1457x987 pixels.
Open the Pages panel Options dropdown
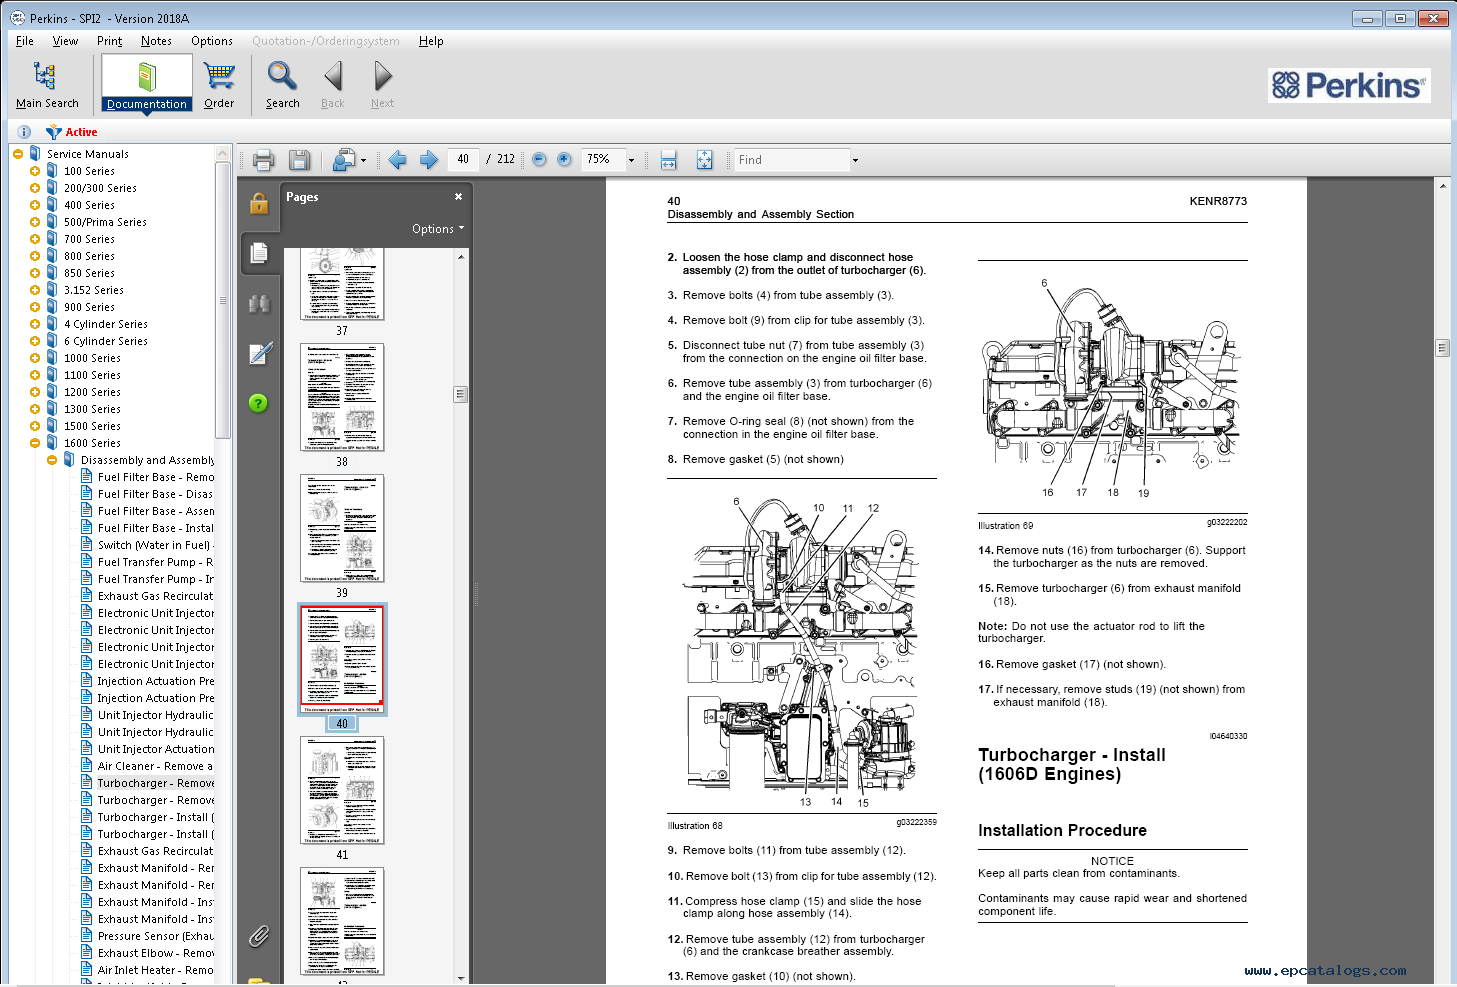(x=438, y=229)
